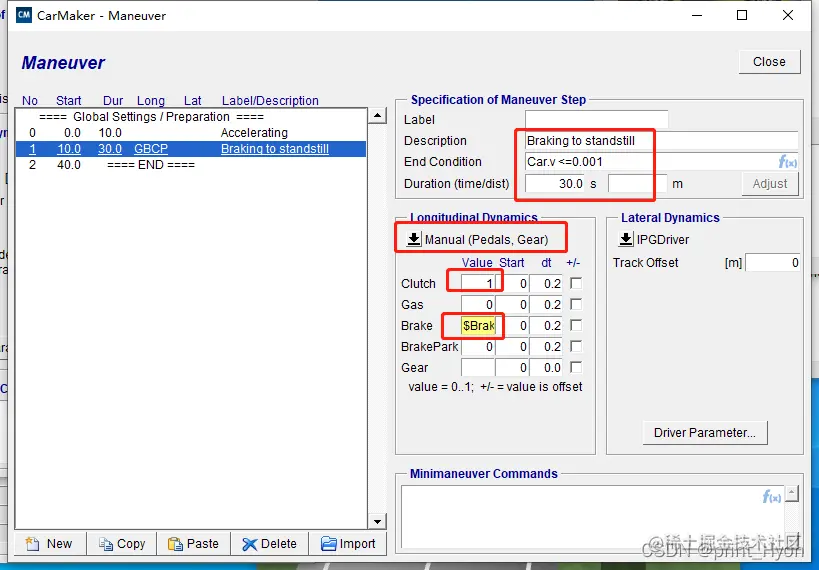Toggle the Gear +/- offset checkbox

pos(576,367)
